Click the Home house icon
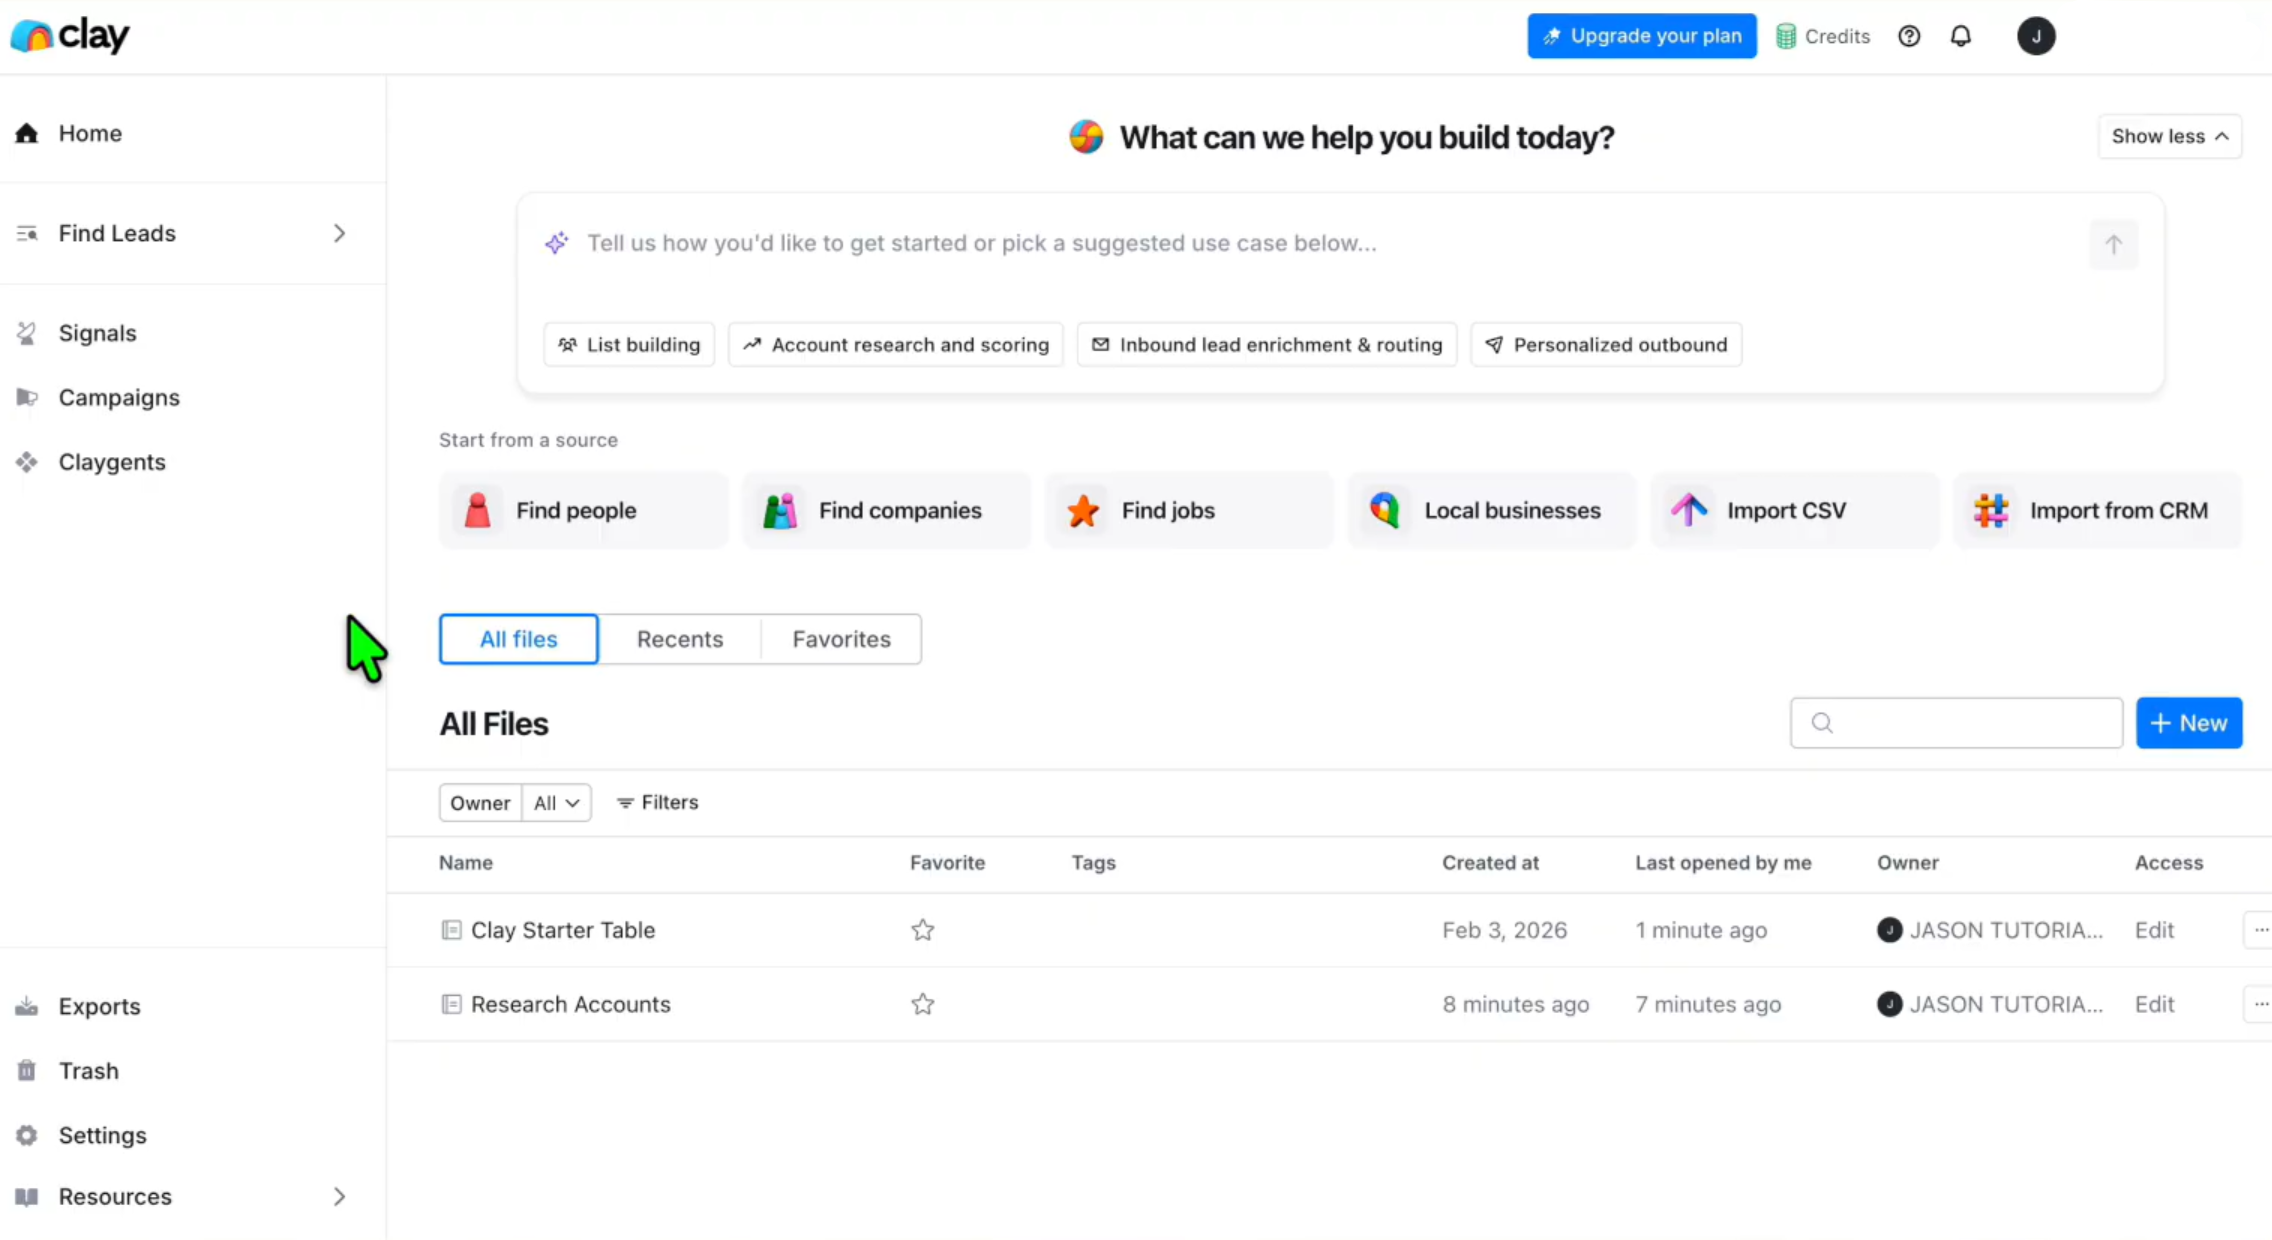This screenshot has width=2272, height=1240. pos(27,133)
